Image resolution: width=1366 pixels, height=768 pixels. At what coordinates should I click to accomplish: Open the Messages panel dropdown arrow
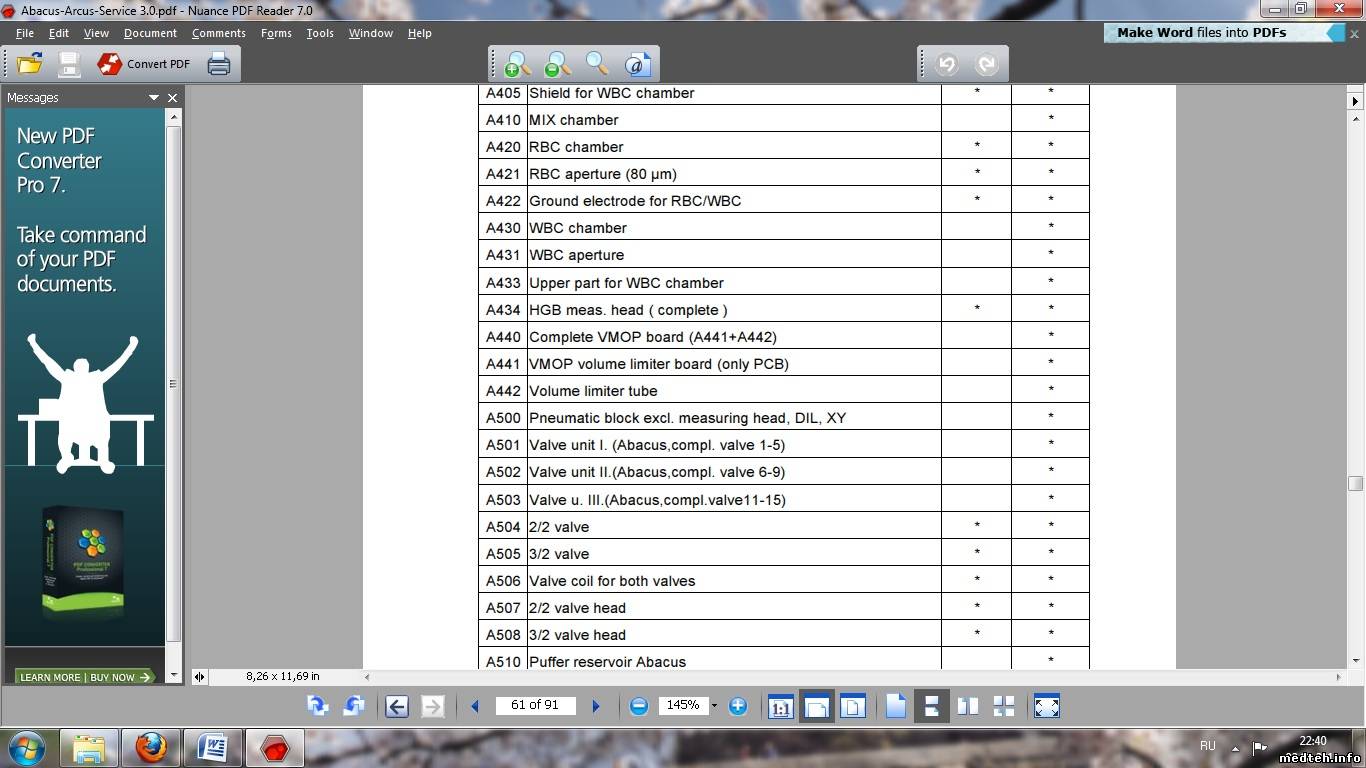pos(154,98)
